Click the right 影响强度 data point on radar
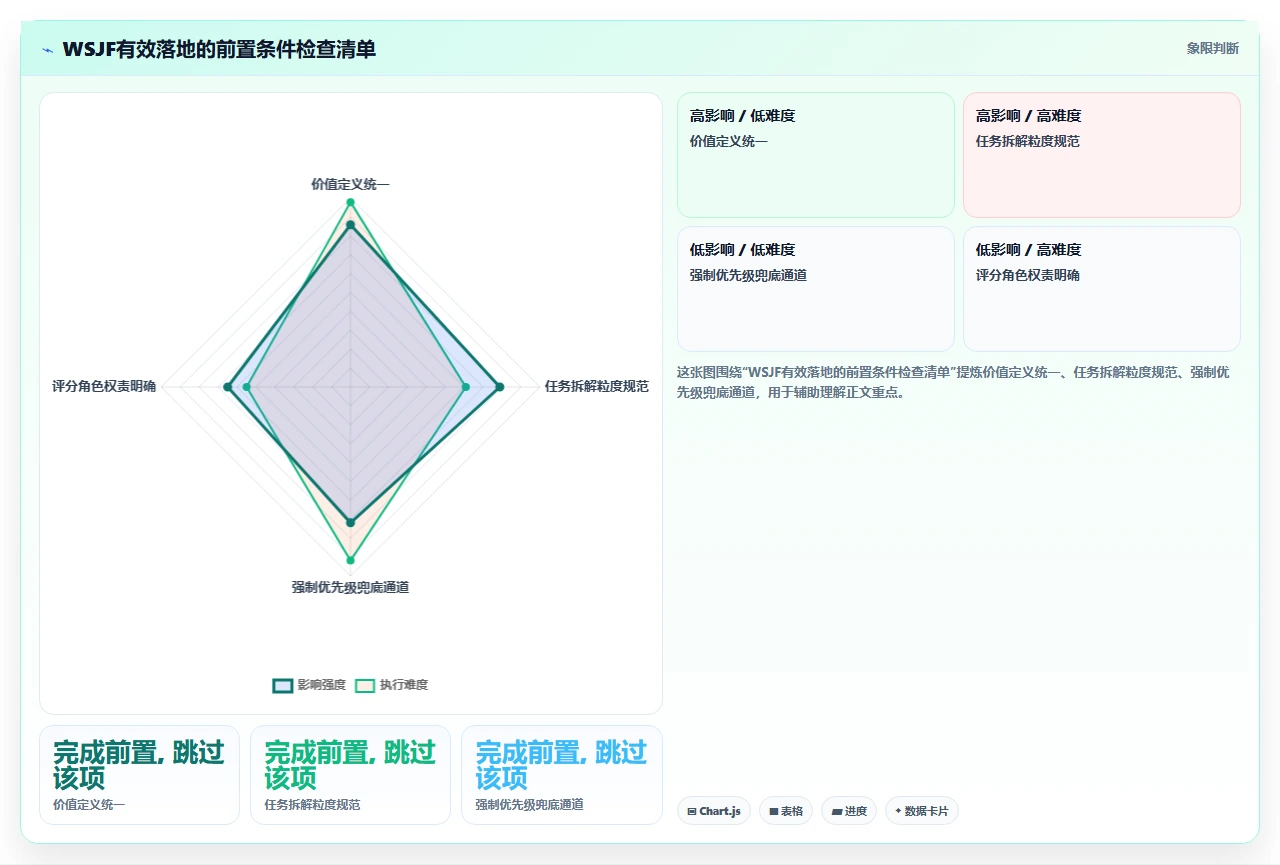This screenshot has width=1280, height=865. (500, 386)
